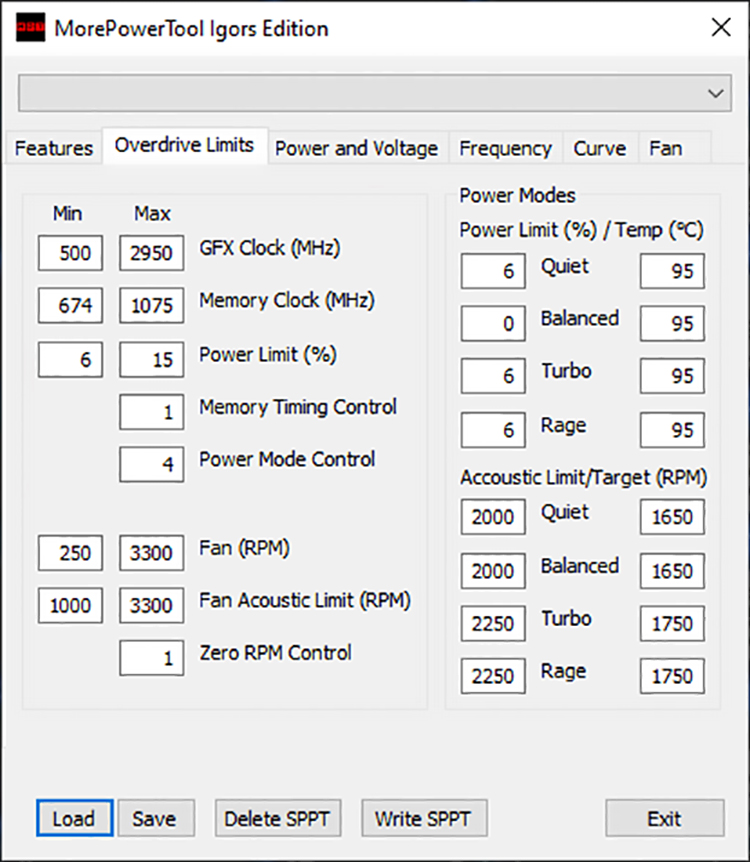Viewport: 750px width, 862px height.
Task: Click the Accoustic Limit/Target (RPM) heading
Action: click(583, 477)
